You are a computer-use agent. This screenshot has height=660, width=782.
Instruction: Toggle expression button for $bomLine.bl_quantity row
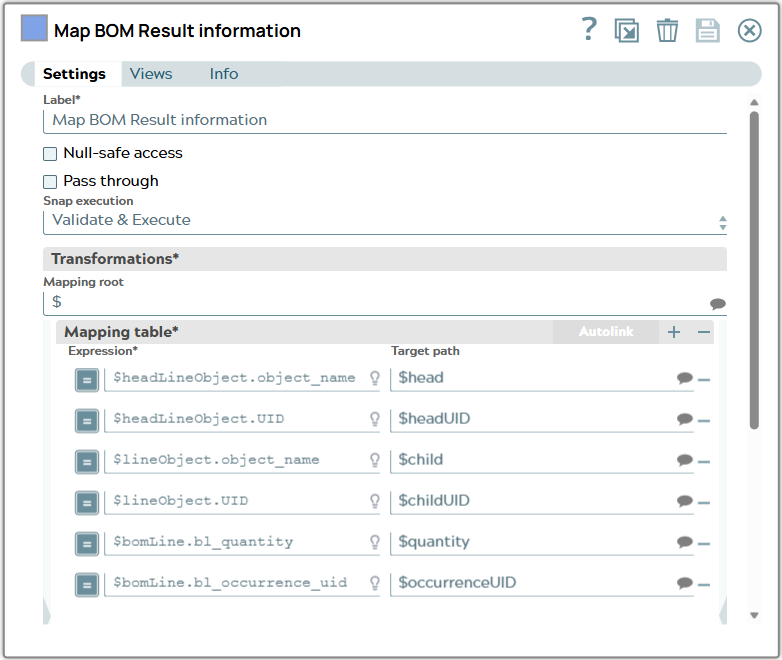click(x=87, y=544)
